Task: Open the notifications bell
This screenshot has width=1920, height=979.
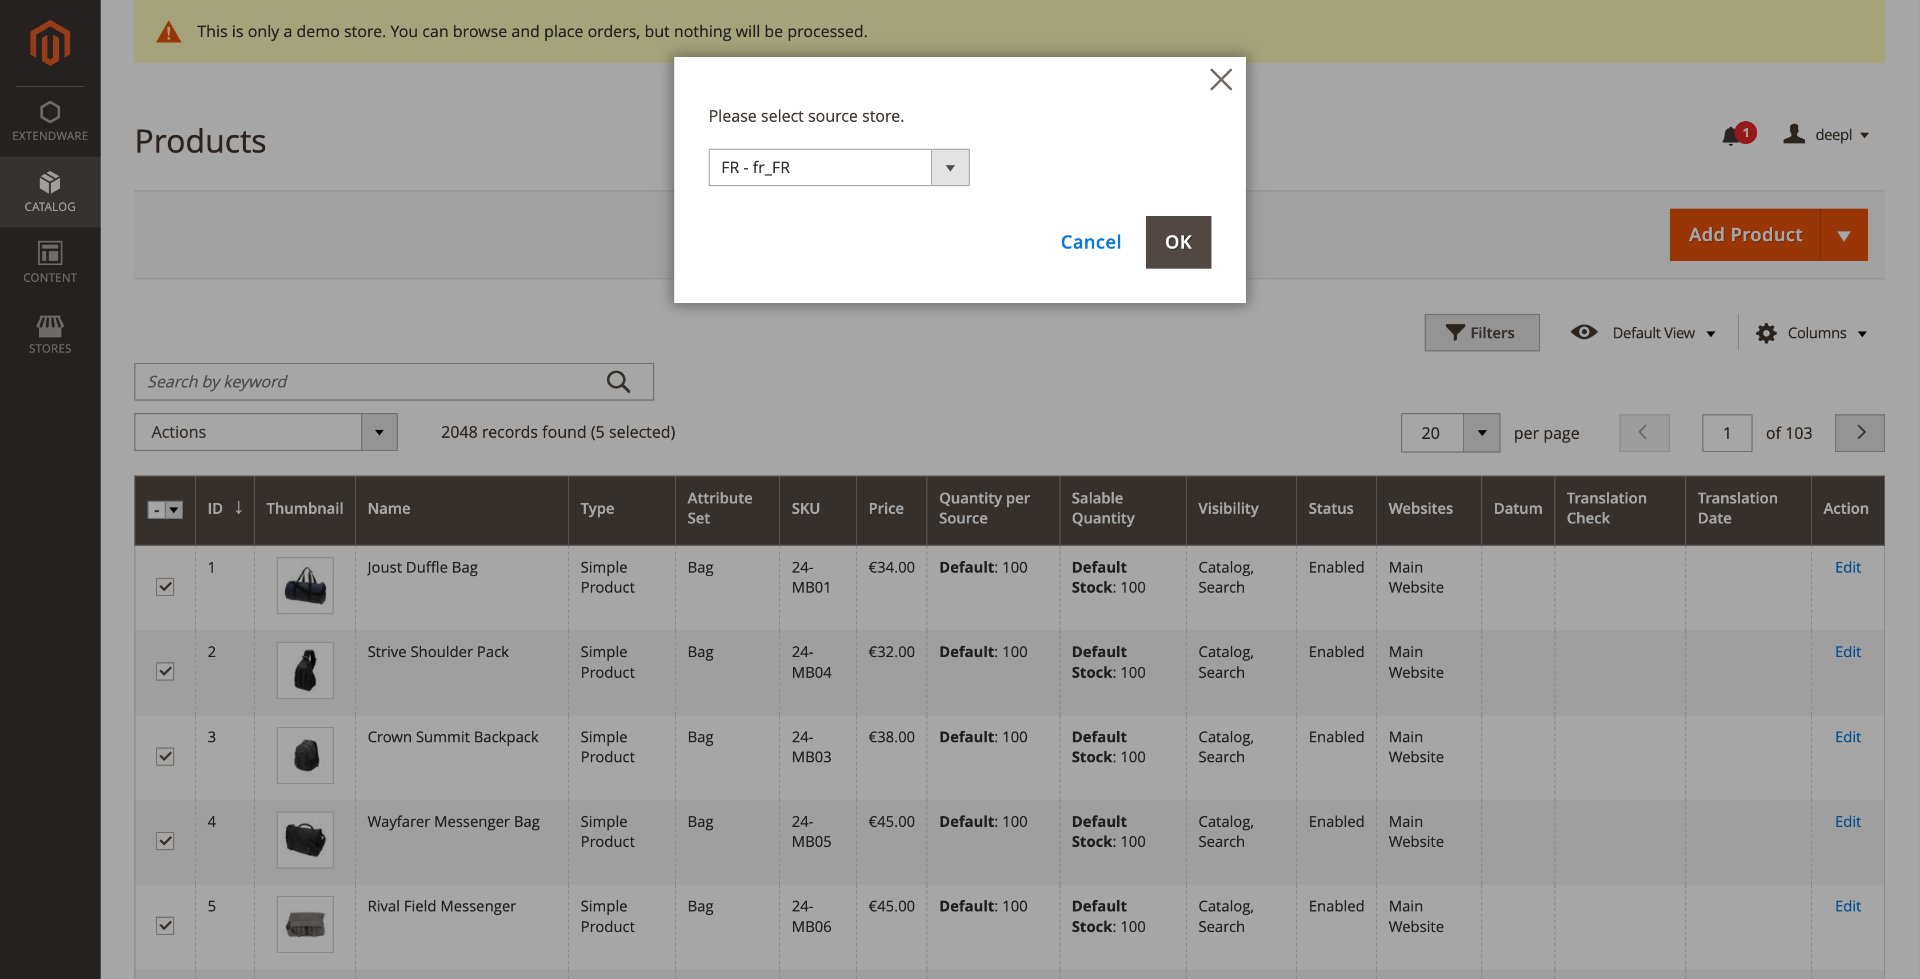Action: [1738, 134]
